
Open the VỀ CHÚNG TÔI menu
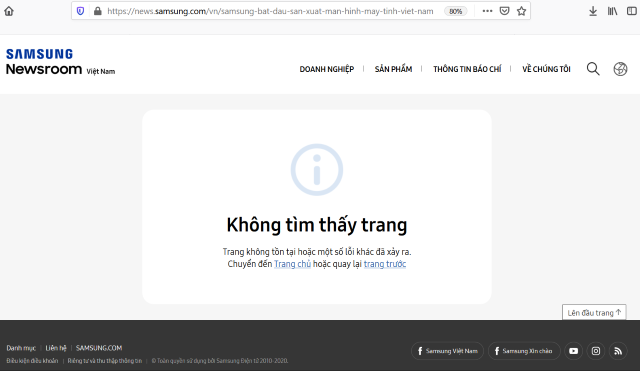[x=546, y=69]
